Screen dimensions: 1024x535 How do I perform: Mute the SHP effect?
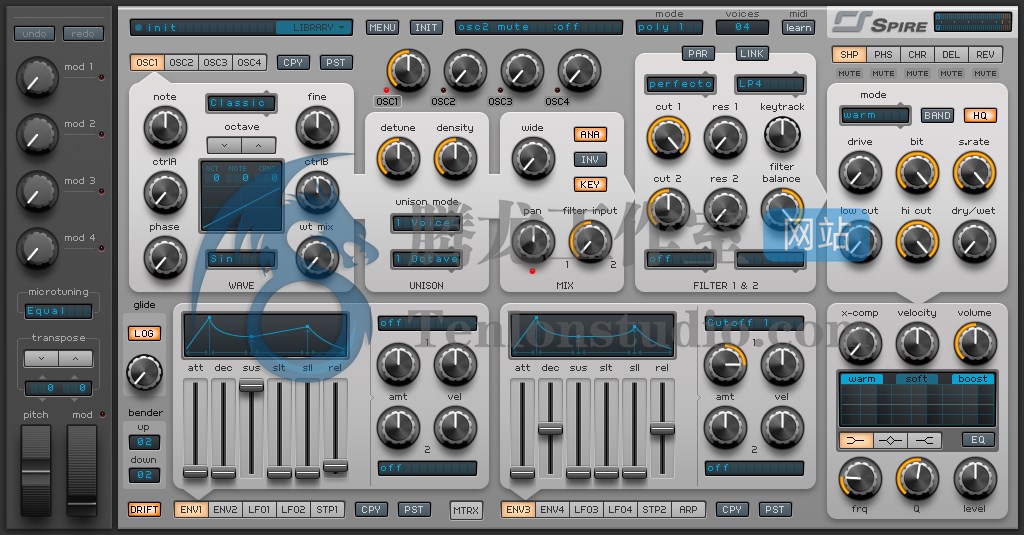click(849, 73)
